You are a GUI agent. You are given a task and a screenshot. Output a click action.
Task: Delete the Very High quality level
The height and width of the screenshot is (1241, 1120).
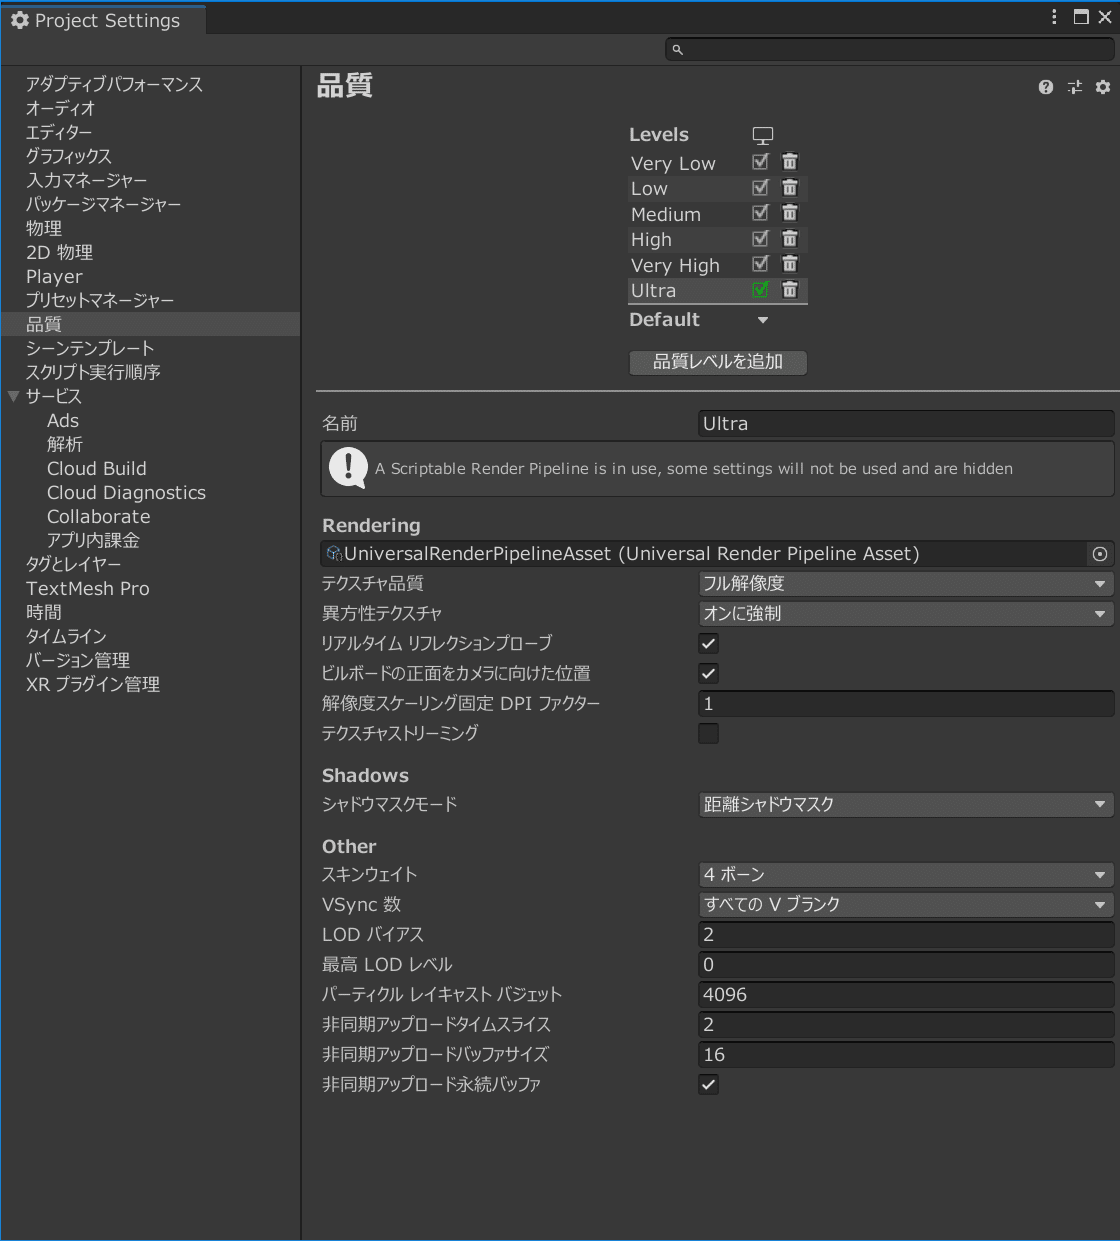(x=790, y=264)
